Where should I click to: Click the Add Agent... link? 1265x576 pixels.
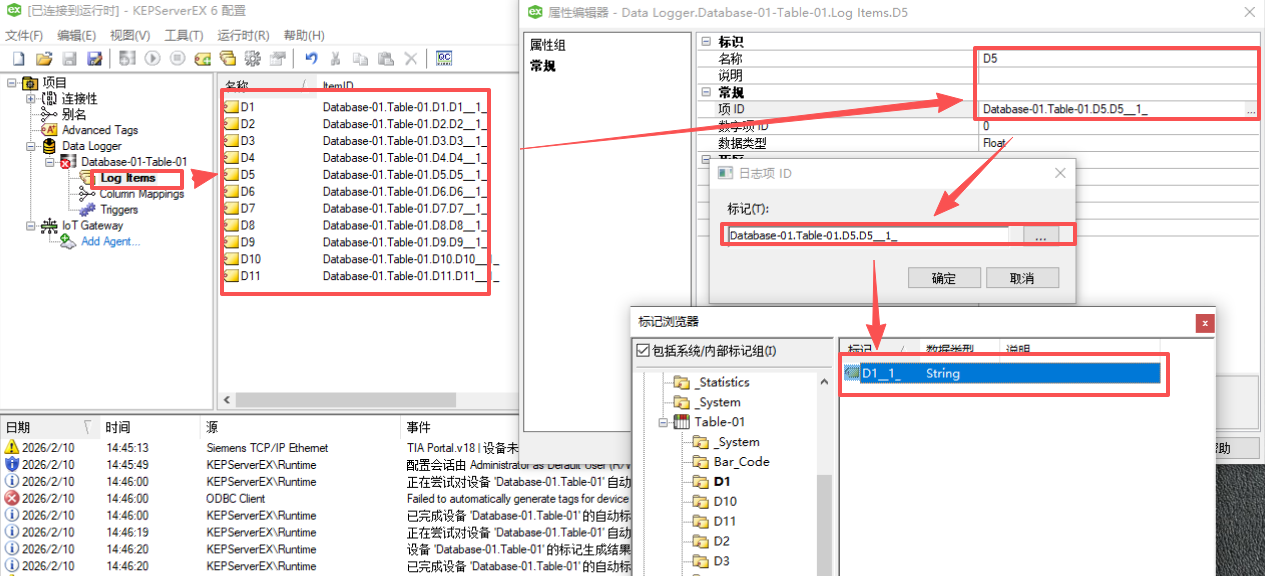[110, 241]
